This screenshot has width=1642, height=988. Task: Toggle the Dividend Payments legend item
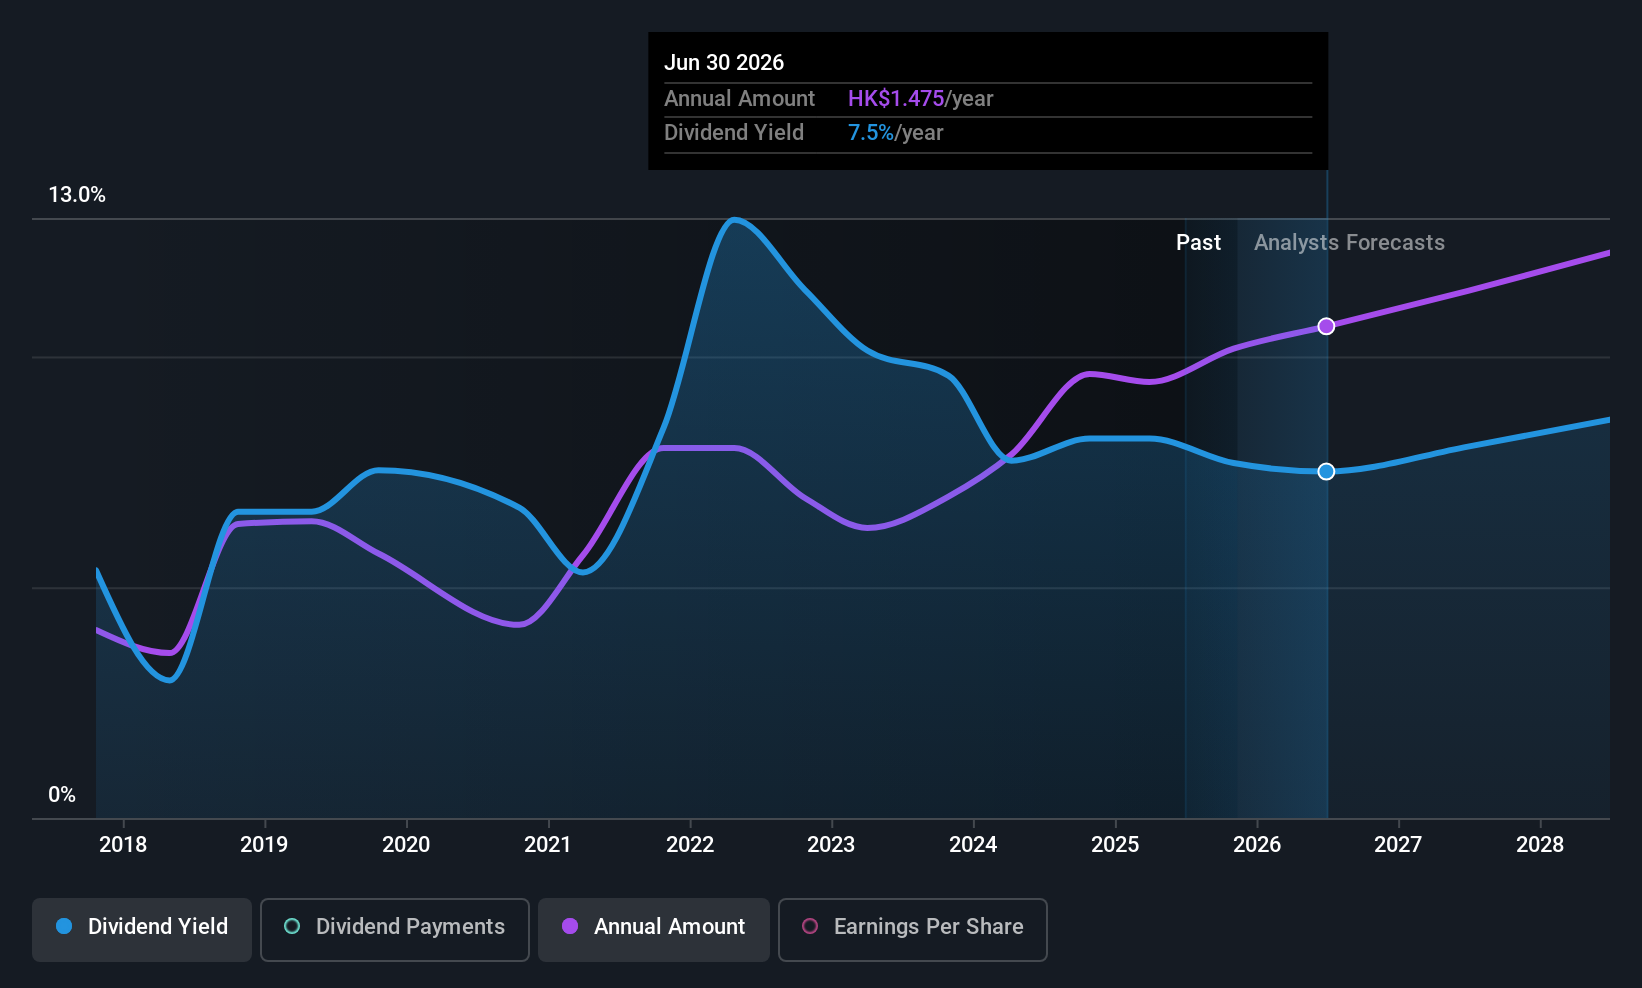(x=394, y=928)
